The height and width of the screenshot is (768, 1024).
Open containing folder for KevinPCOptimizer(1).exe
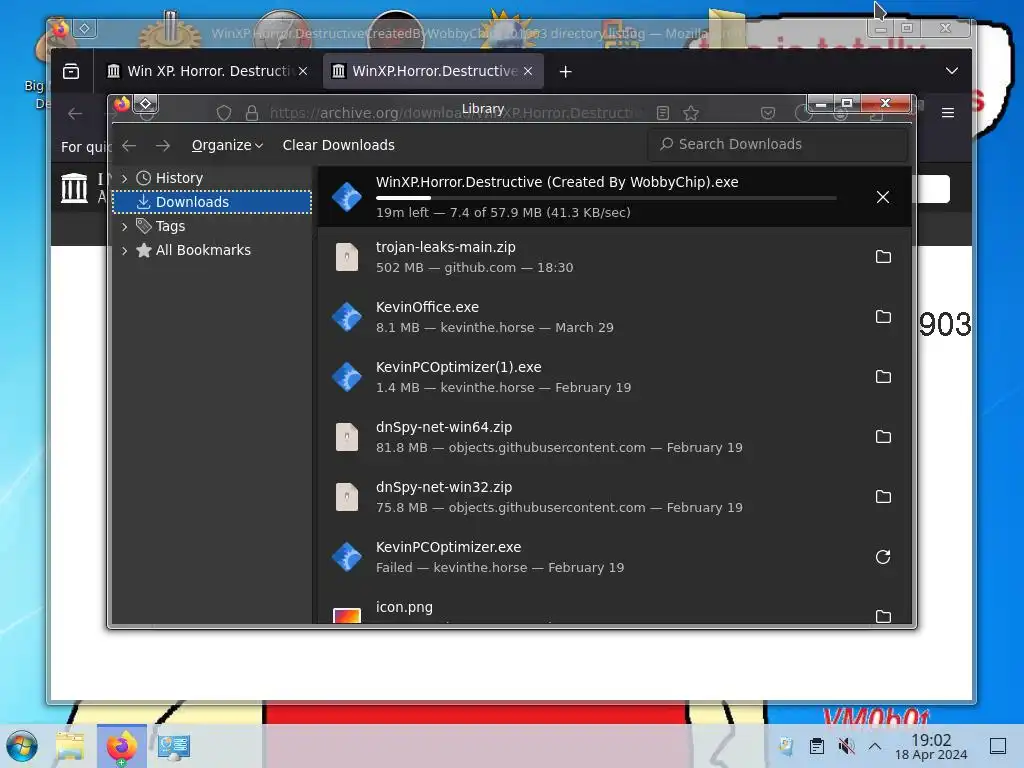pyautogui.click(x=883, y=377)
